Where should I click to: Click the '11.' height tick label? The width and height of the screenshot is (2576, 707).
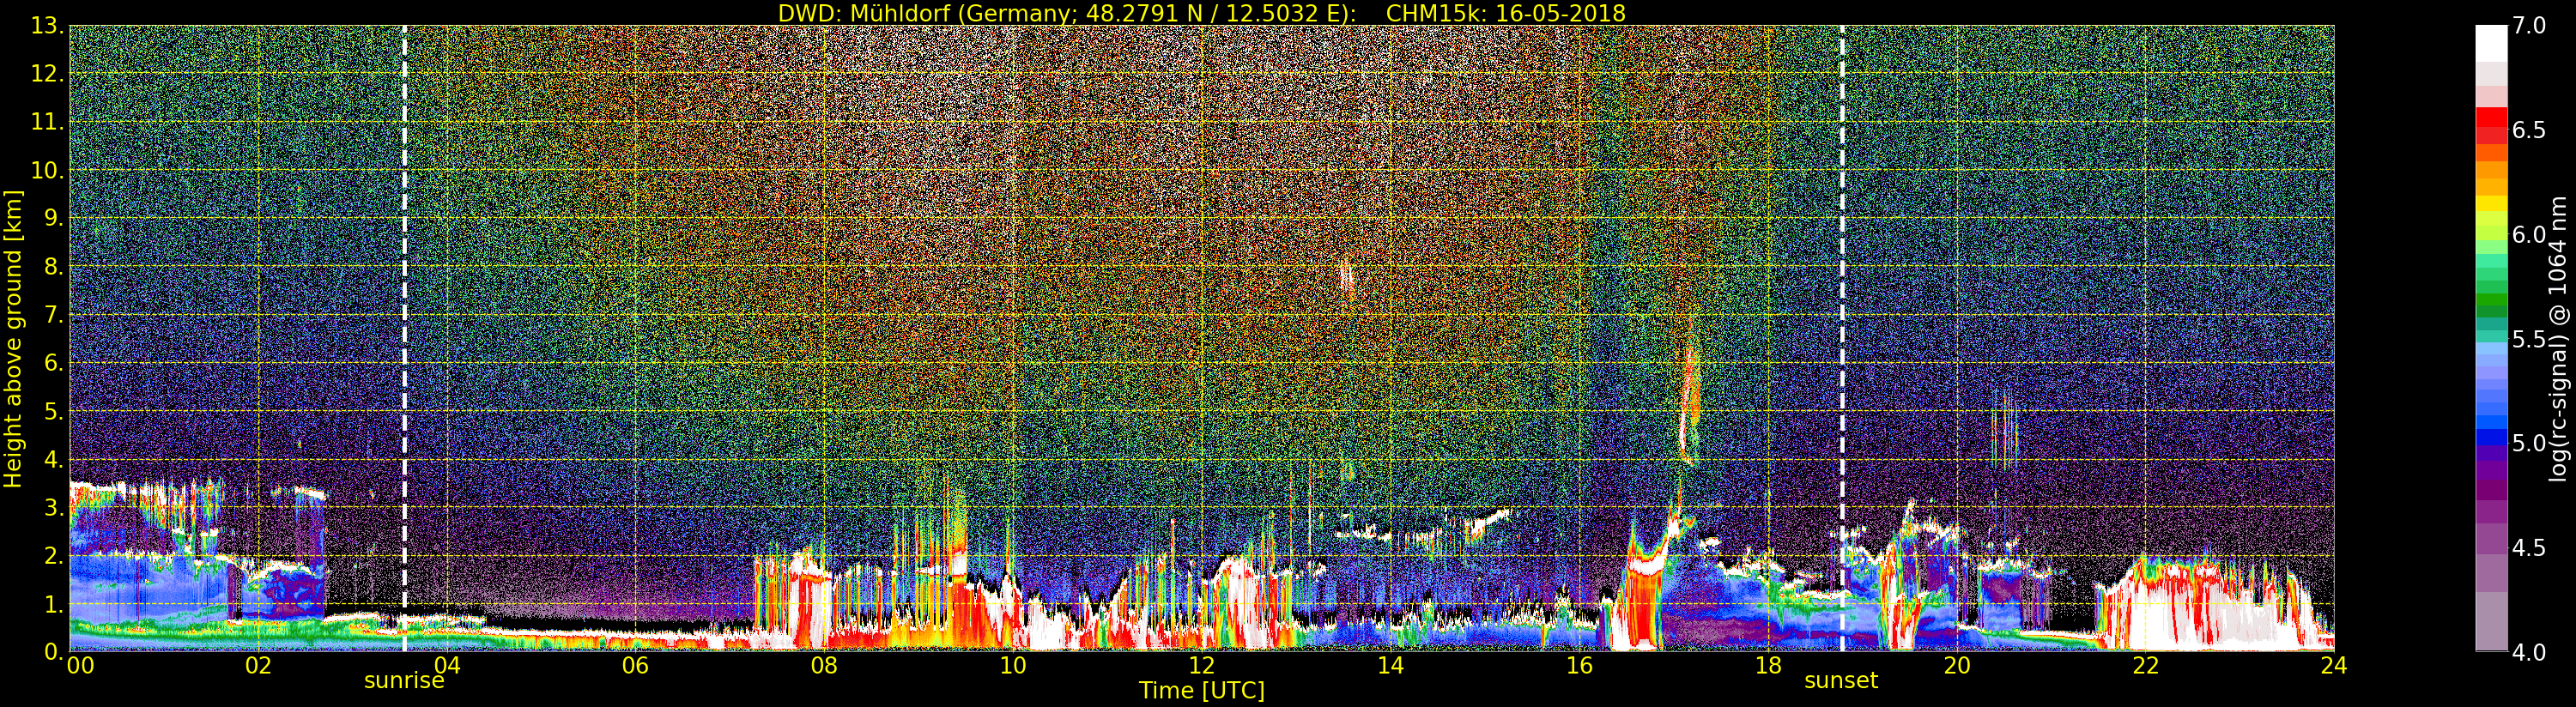pyautogui.click(x=47, y=122)
